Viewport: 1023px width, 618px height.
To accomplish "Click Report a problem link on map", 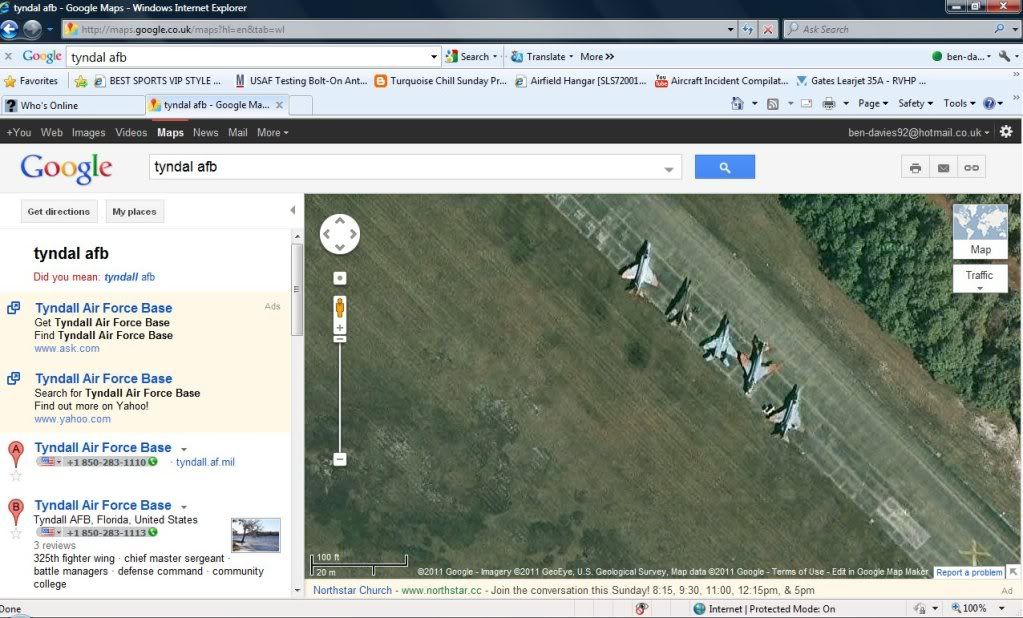I will pos(969,572).
